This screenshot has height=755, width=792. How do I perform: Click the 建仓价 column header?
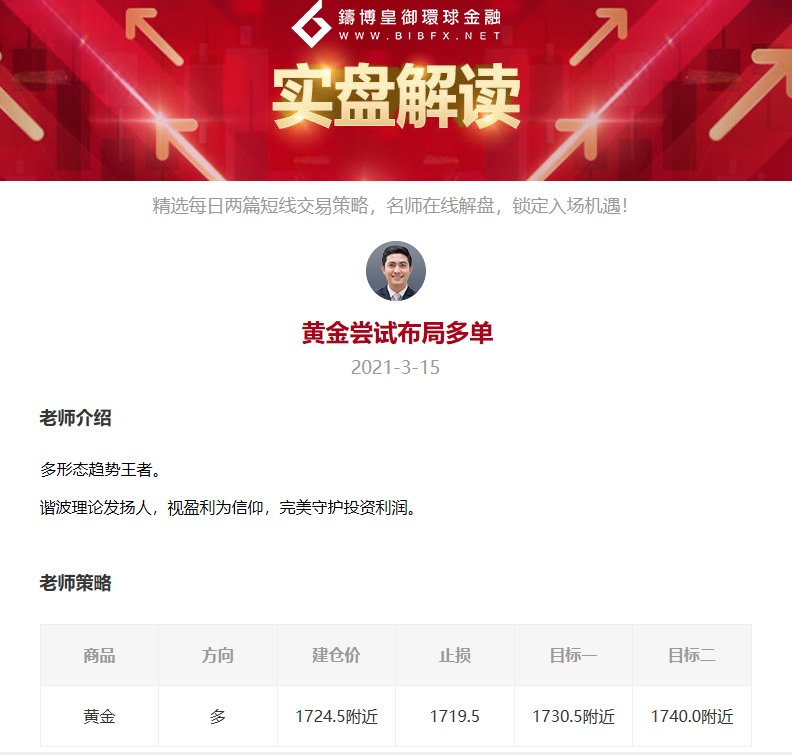336,655
